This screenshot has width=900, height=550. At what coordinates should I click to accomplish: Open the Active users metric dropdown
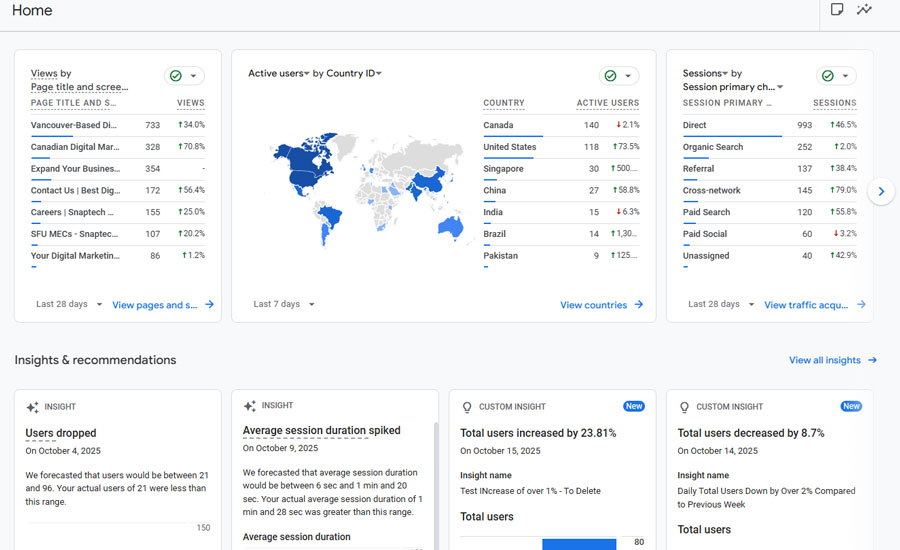[x=278, y=73]
